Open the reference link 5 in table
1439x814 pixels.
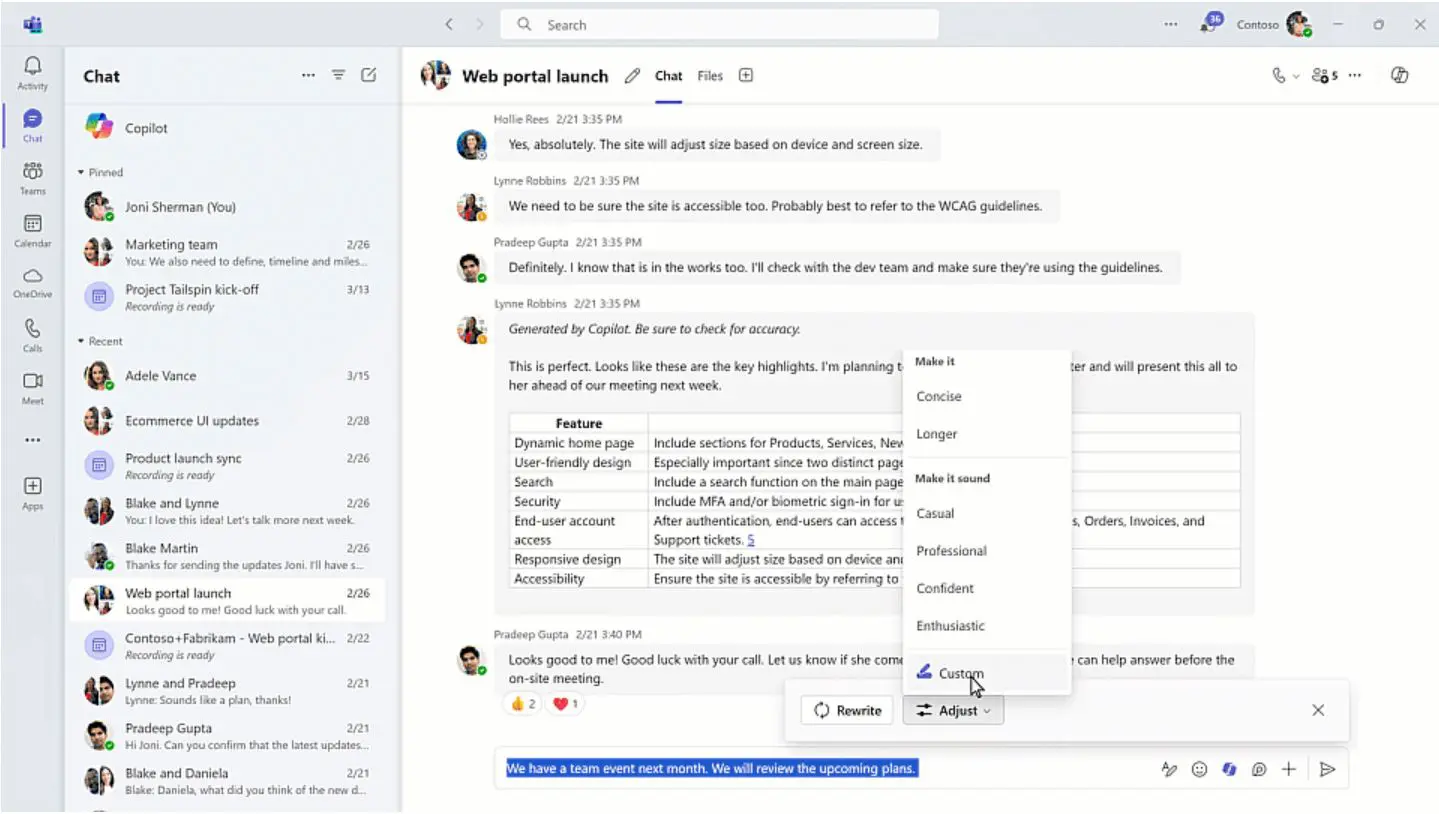[x=751, y=540]
